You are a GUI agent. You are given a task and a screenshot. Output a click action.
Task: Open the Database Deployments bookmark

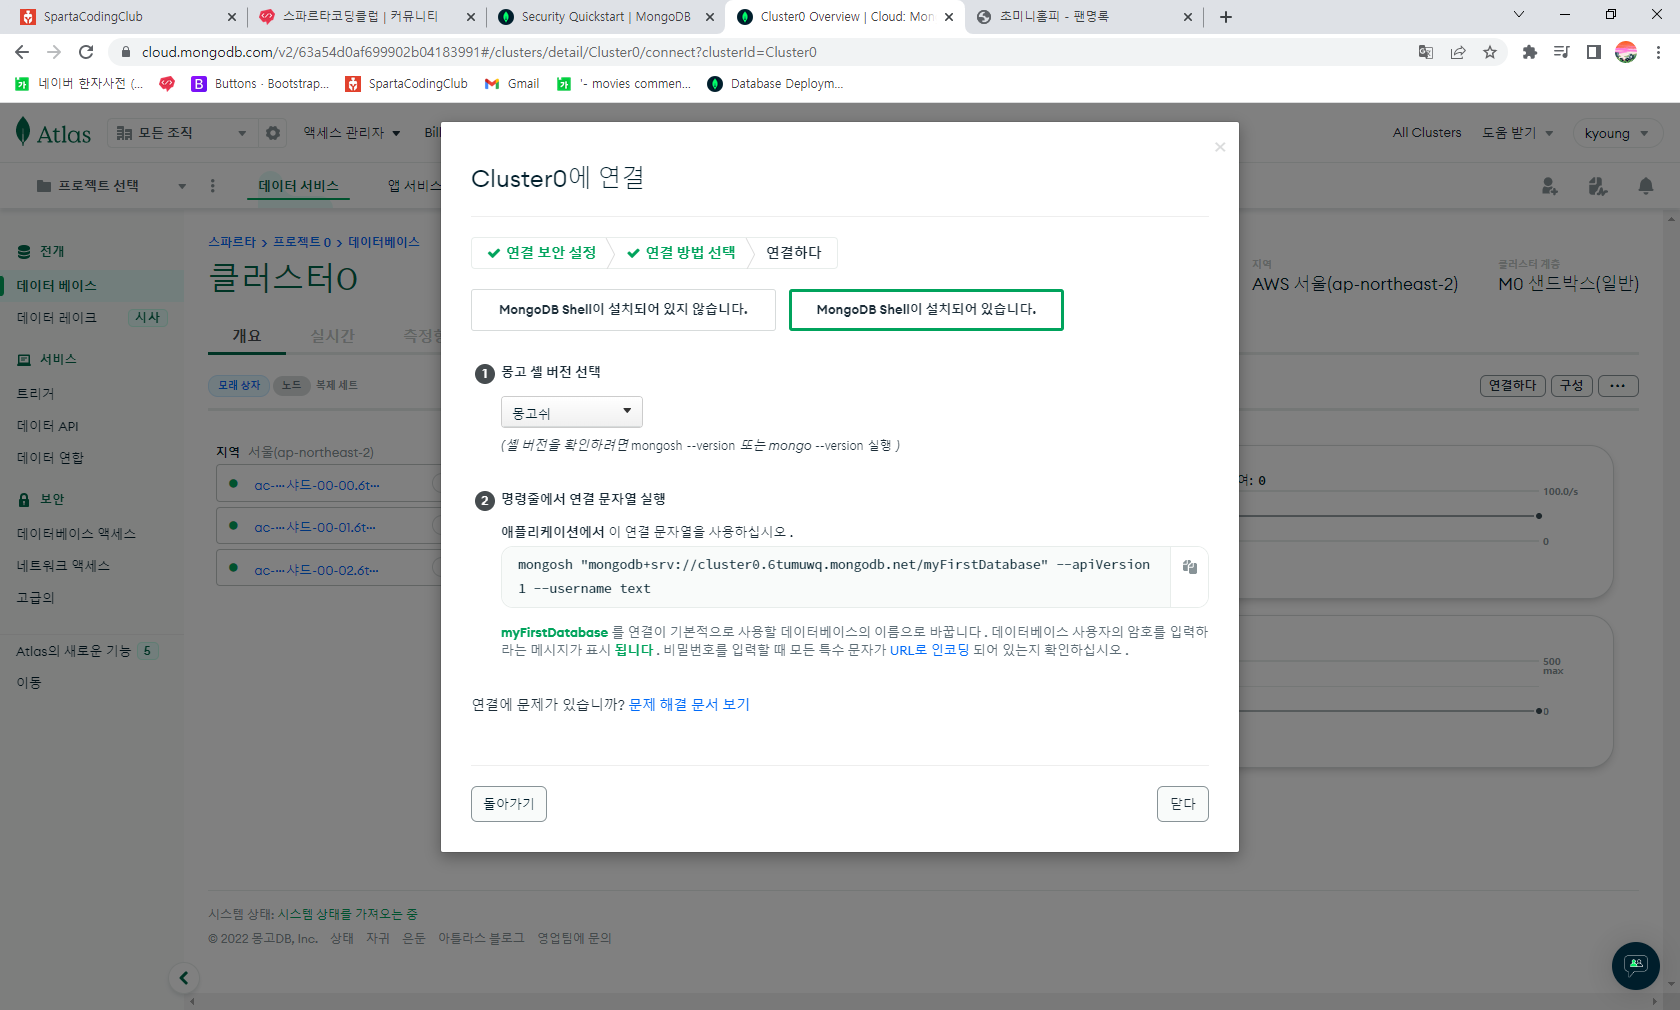pyautogui.click(x=775, y=84)
